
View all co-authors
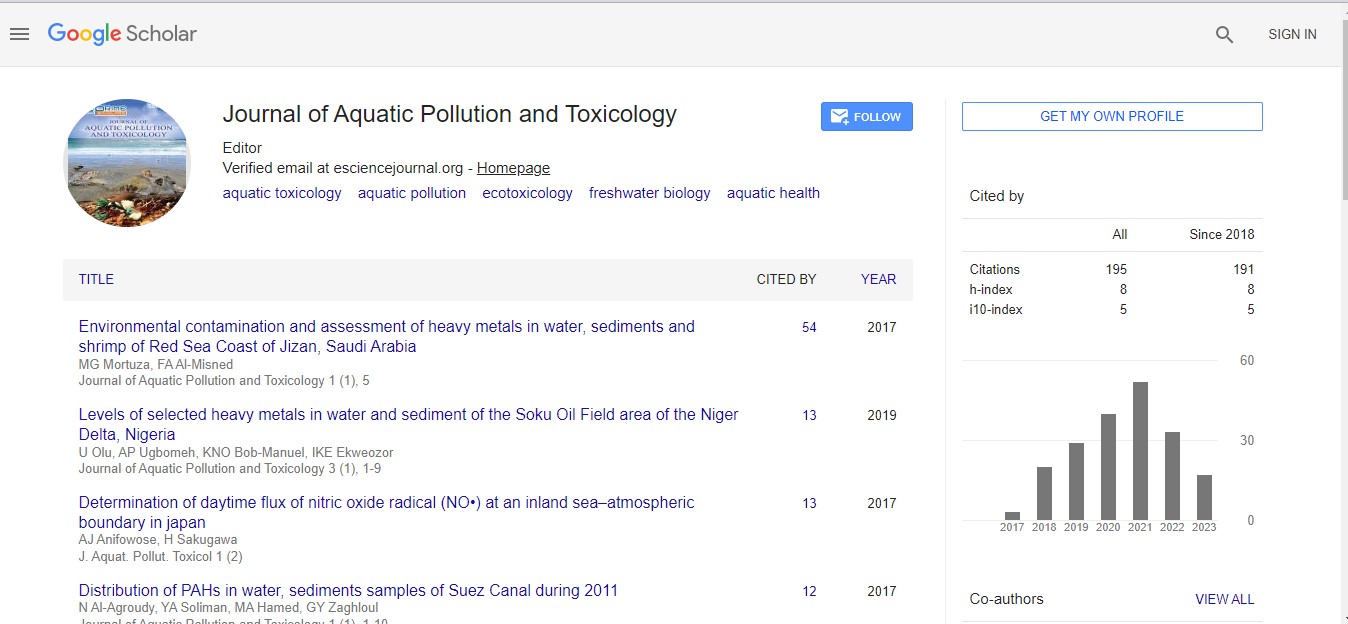tap(1224, 599)
